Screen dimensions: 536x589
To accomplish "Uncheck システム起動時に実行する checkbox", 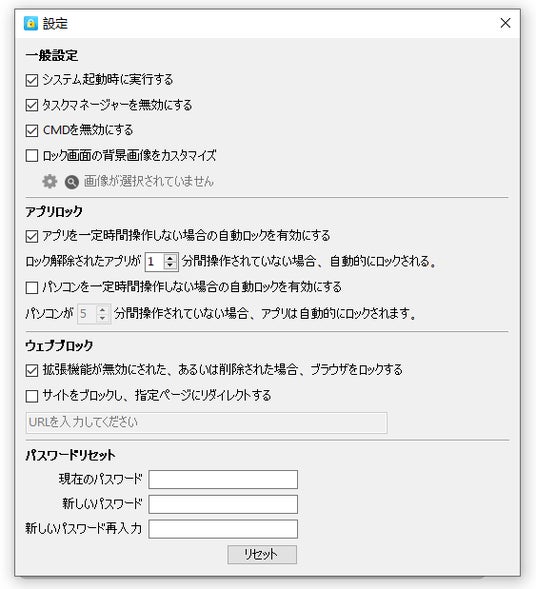I will click(x=32, y=80).
